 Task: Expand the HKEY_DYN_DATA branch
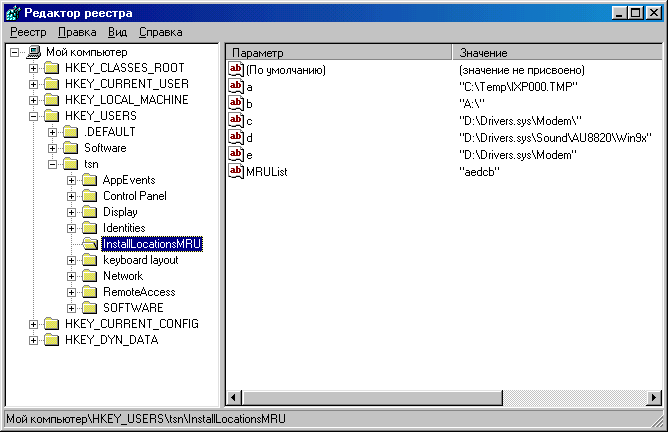coord(34,340)
